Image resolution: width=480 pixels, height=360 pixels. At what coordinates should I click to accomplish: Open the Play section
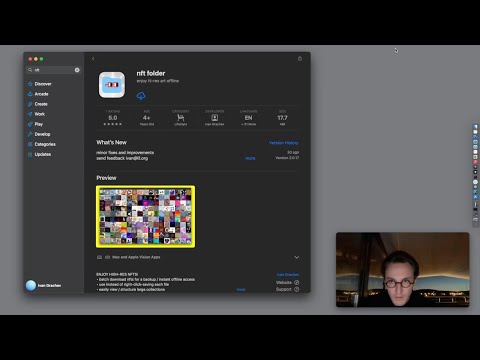(39, 124)
